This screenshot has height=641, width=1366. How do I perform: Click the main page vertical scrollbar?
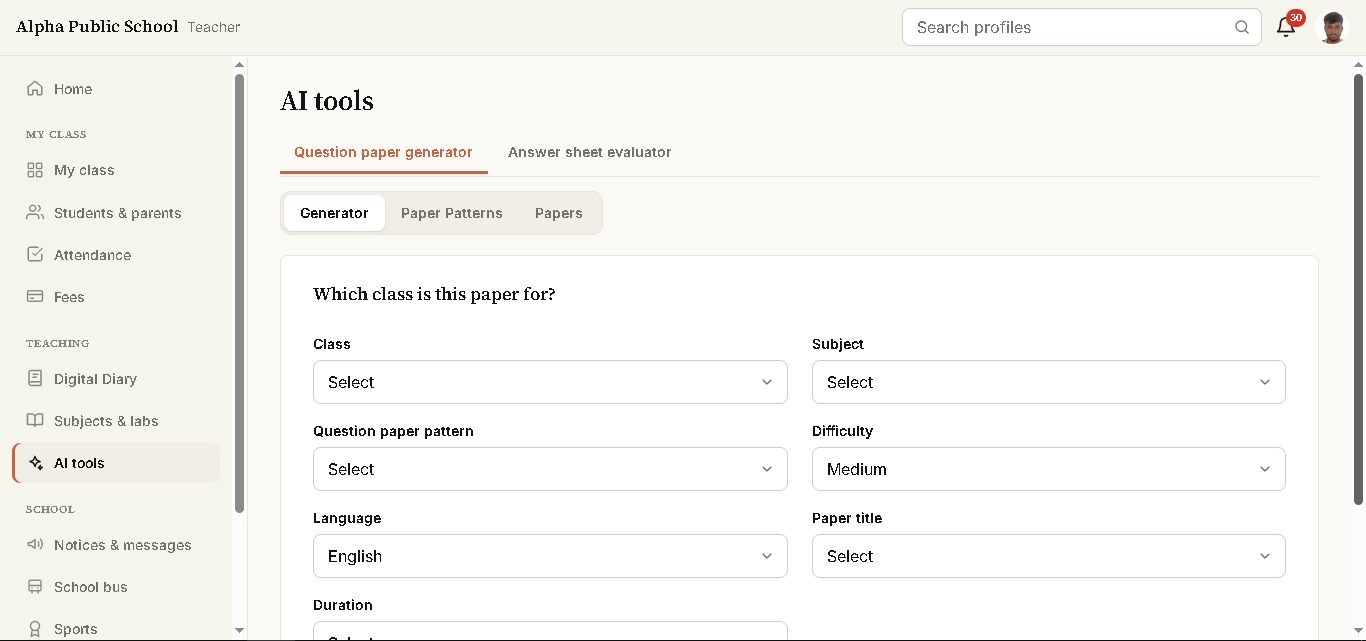1358,289
